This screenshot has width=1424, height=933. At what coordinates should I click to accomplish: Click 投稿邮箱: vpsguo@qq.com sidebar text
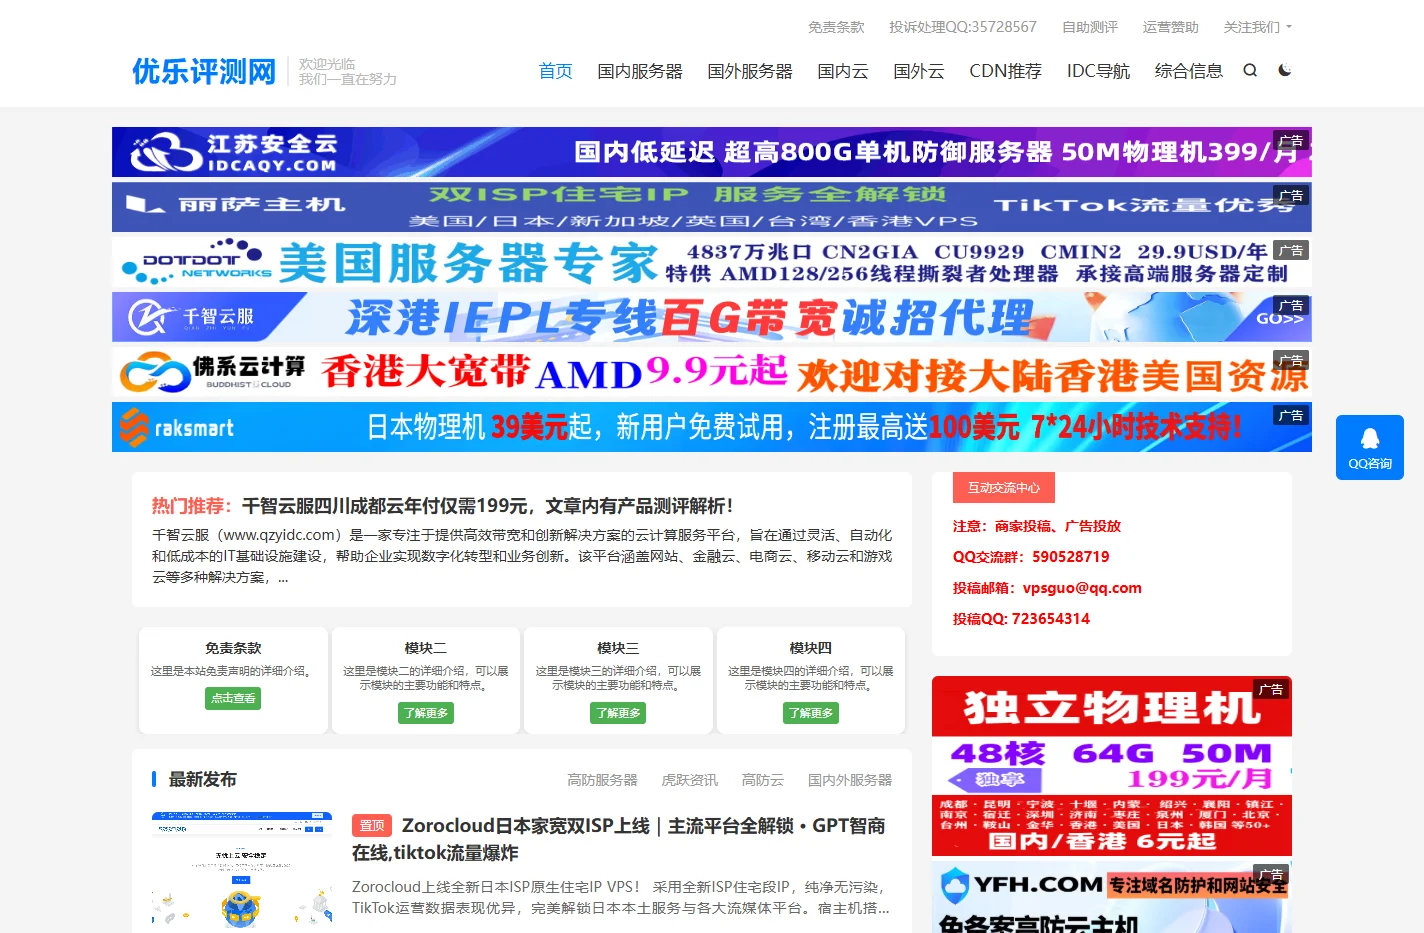1047,588
